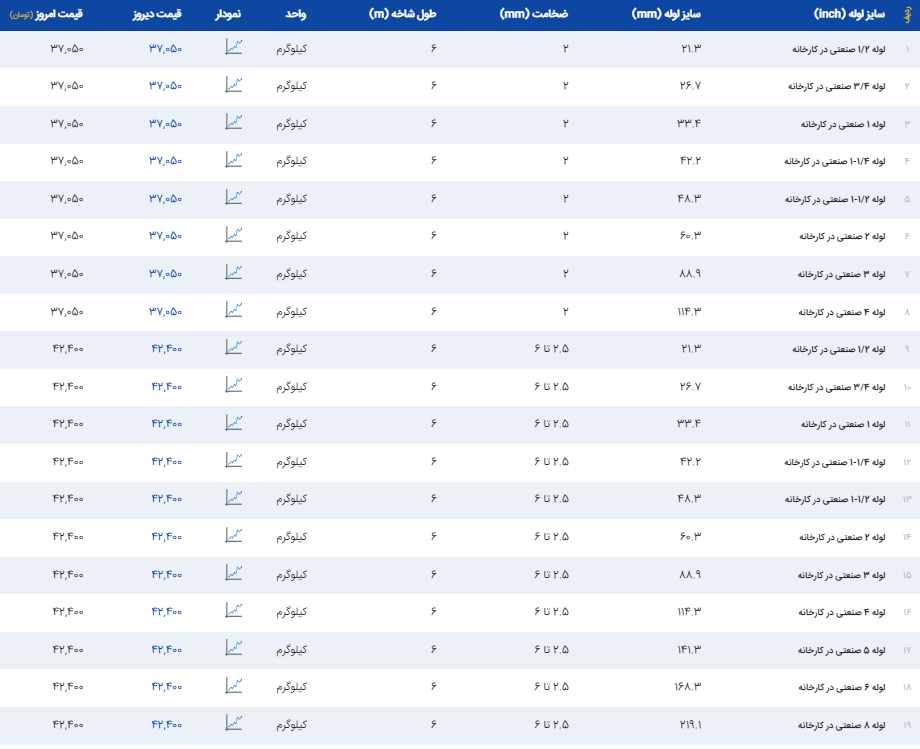Open the chart icon for the 219.1 mm pipe
Viewport: 920px width, 749px height.
pyautogui.click(x=234, y=723)
